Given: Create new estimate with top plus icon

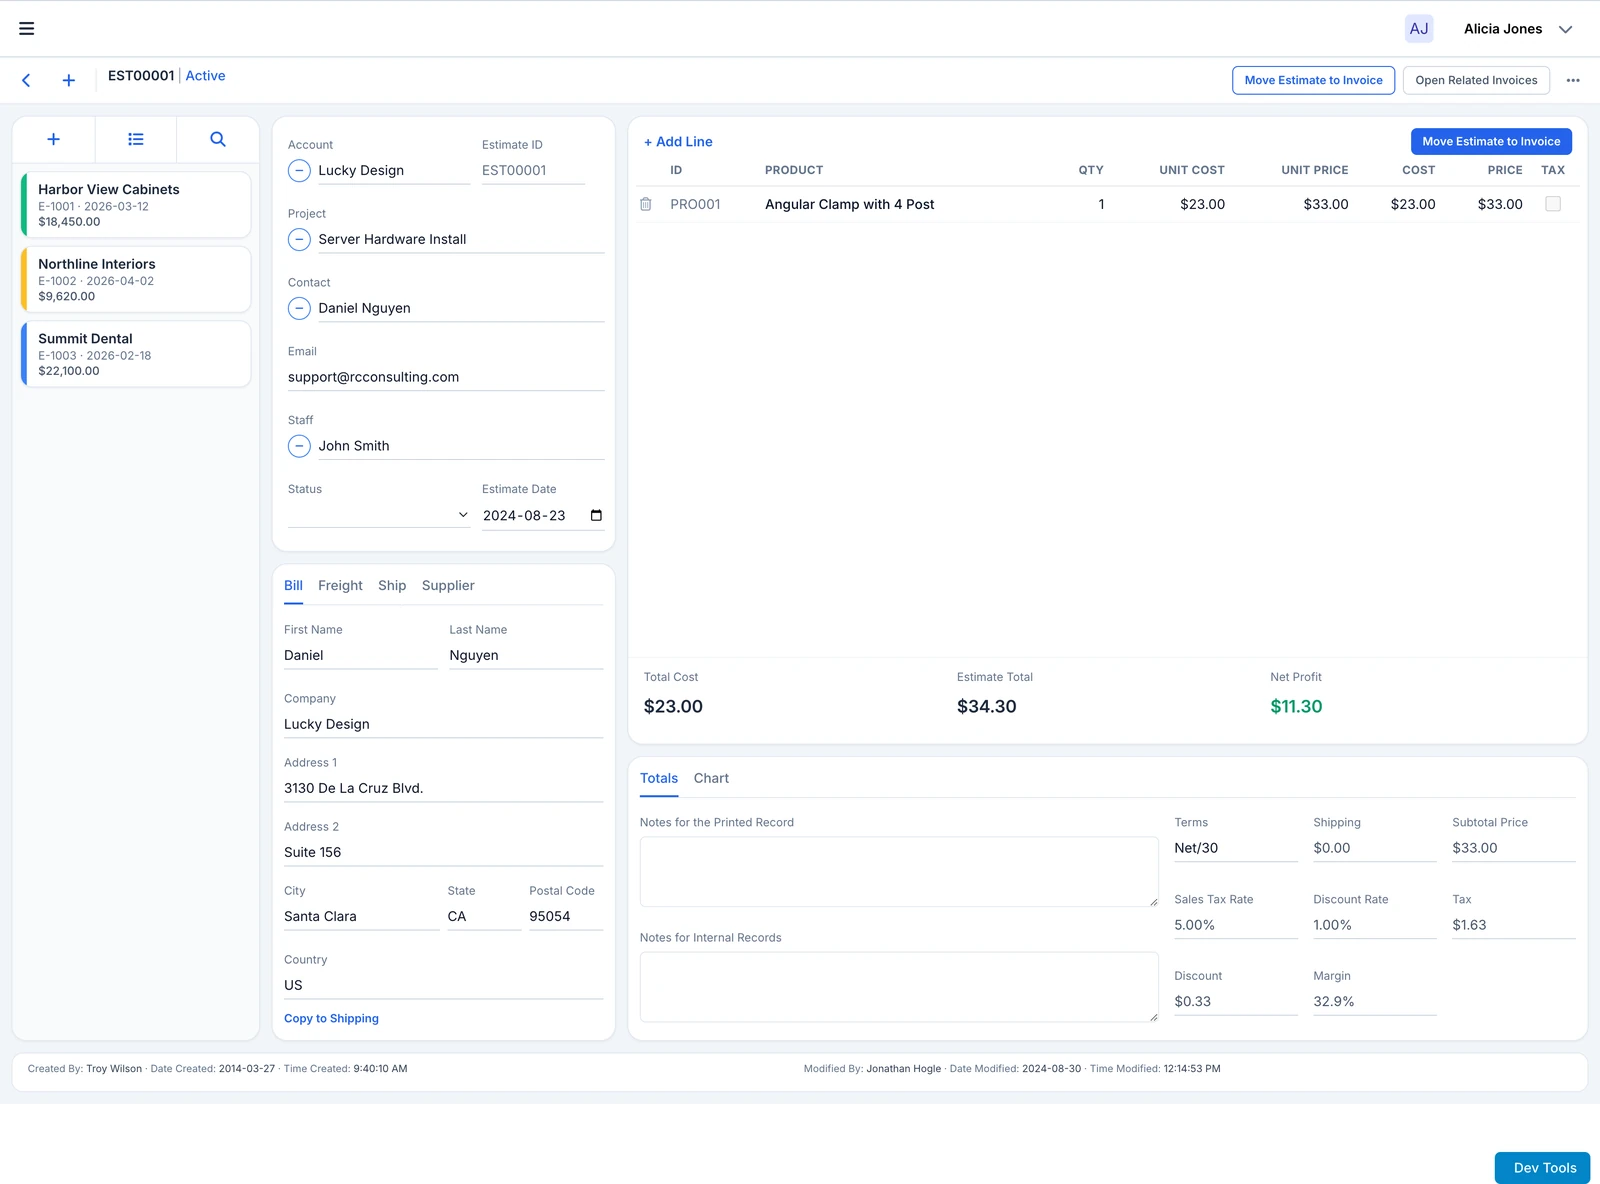Looking at the screenshot, I should (68, 80).
